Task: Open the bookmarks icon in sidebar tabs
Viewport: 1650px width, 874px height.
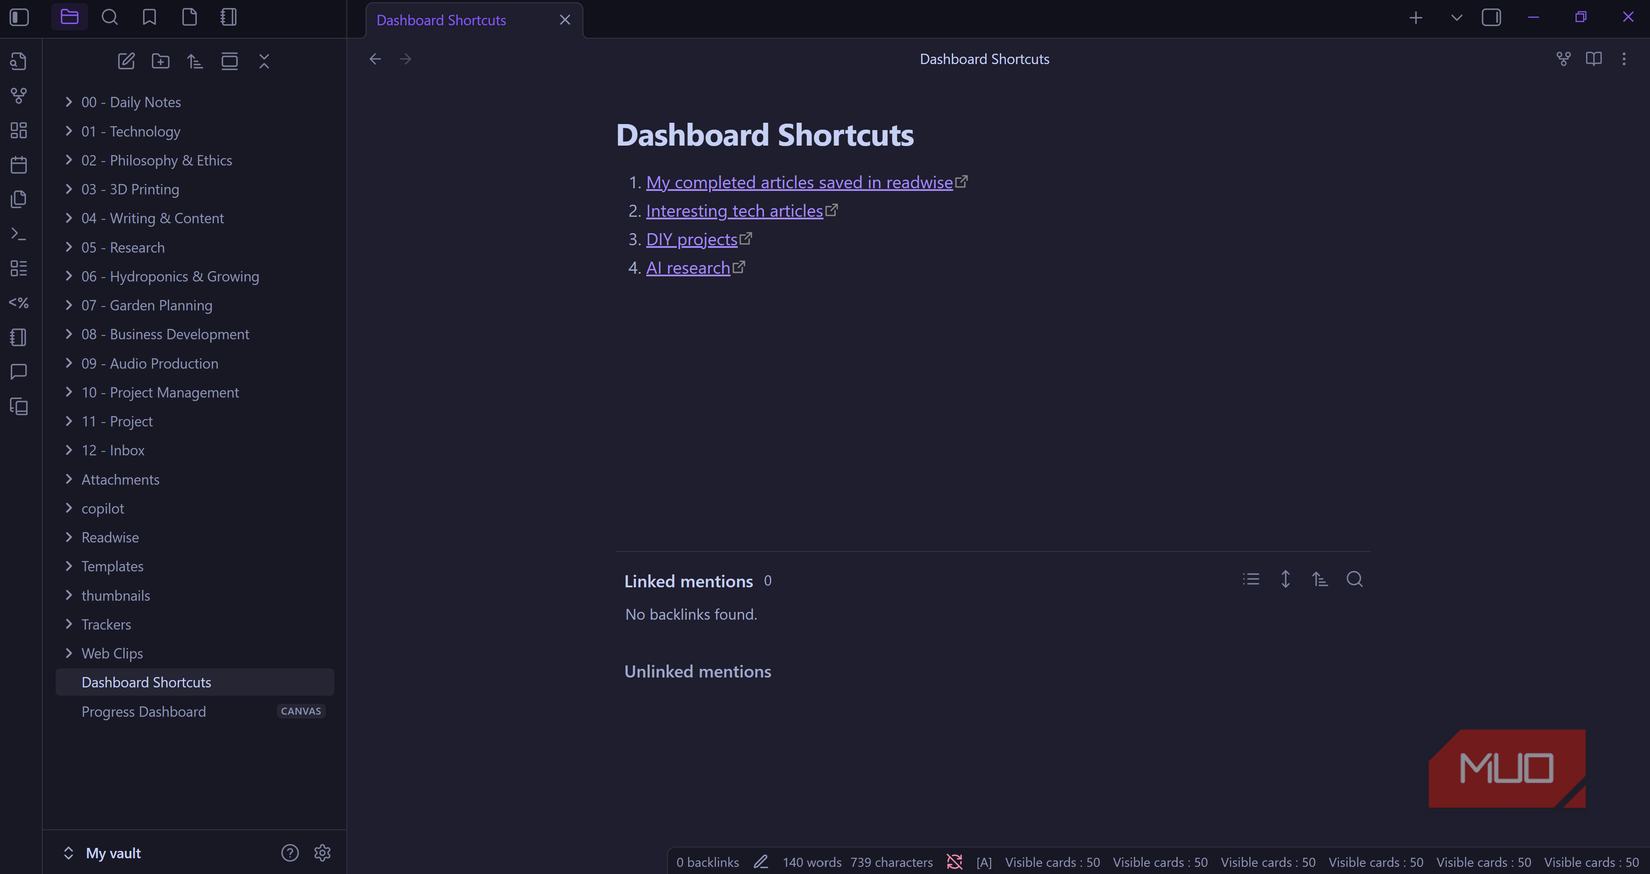Action: click(149, 17)
